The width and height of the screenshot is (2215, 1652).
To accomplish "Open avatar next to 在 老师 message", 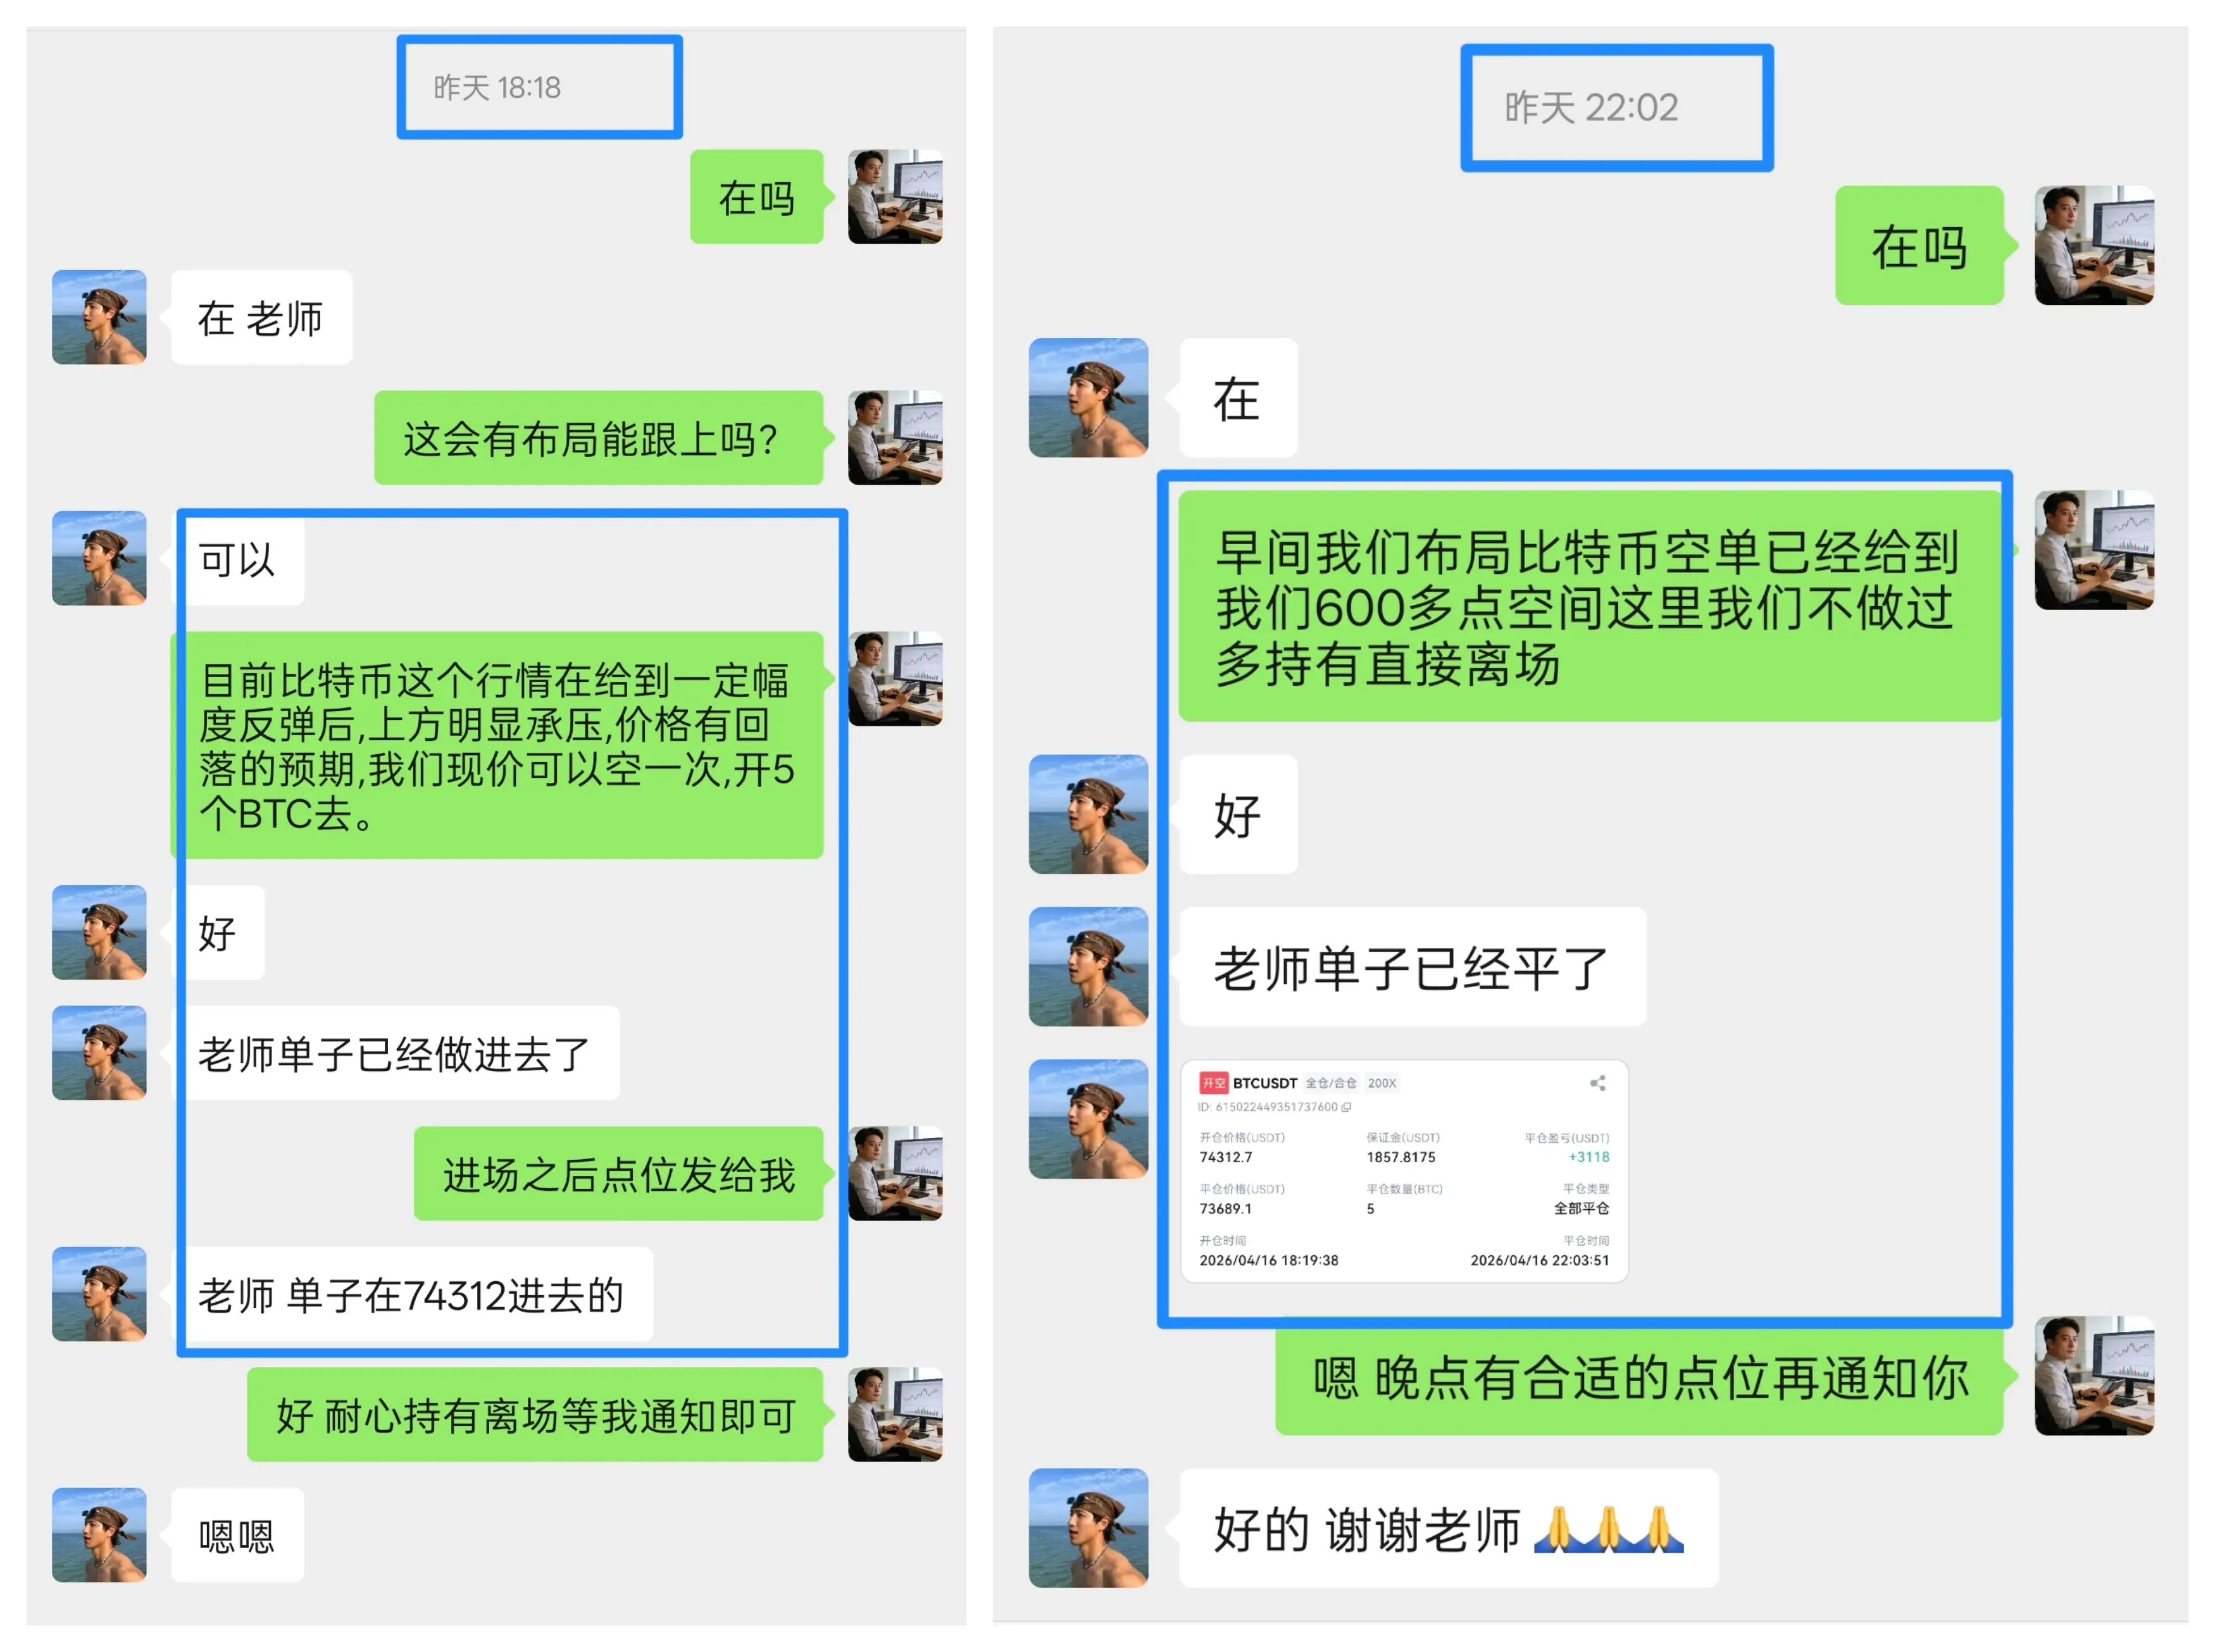I will point(99,317).
